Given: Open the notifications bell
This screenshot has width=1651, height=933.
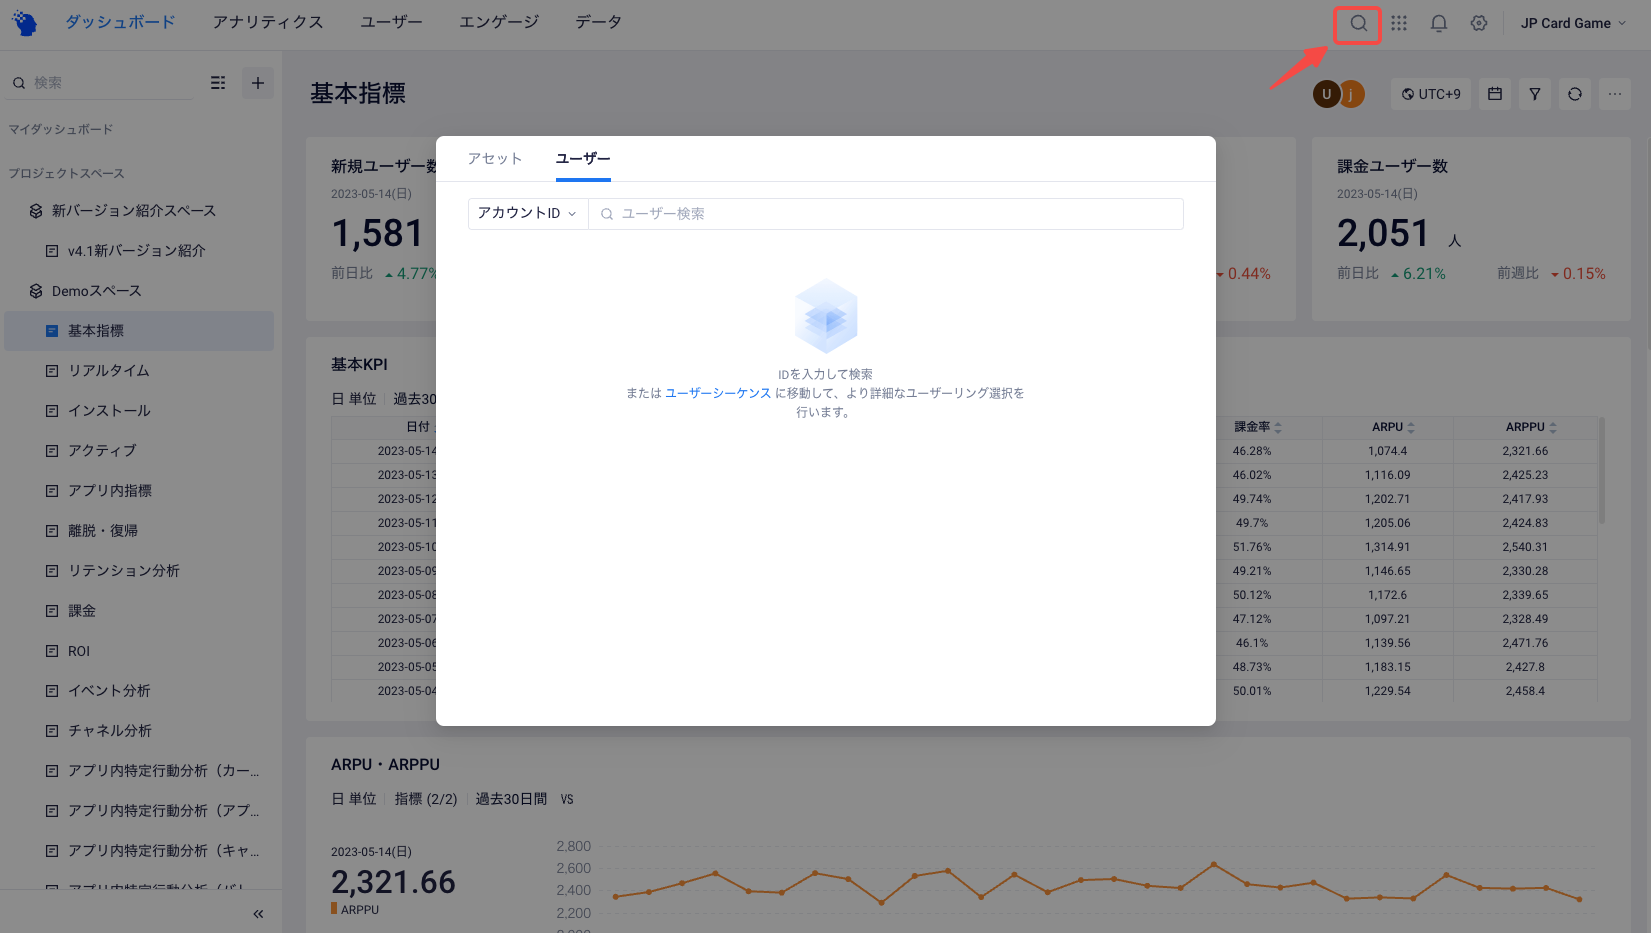Looking at the screenshot, I should click(1439, 23).
